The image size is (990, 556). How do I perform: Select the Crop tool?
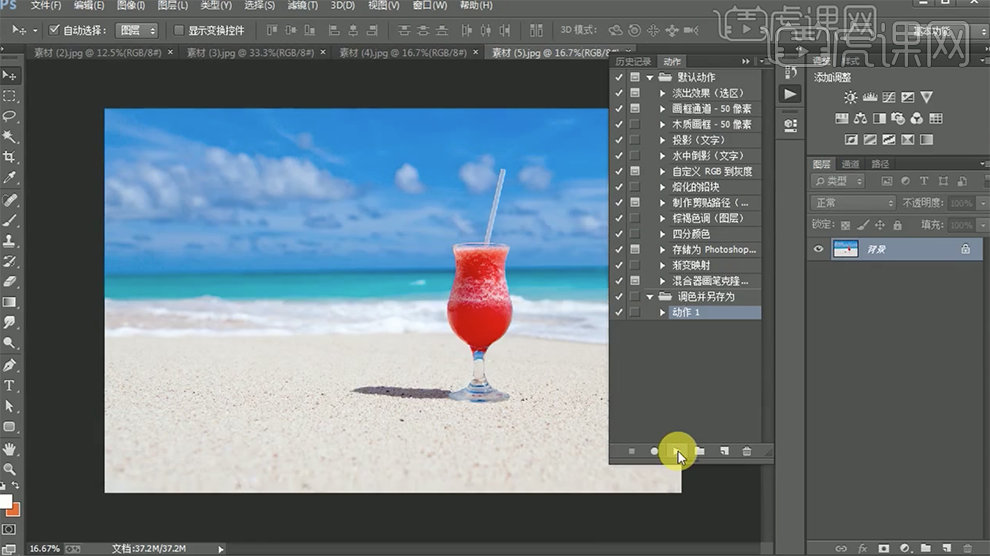[9, 157]
